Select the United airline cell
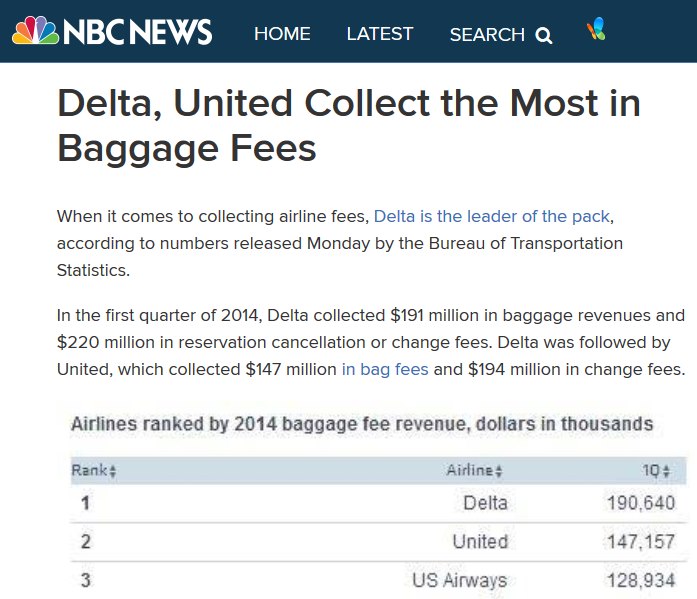Screen dimensions: 697x599 480,542
